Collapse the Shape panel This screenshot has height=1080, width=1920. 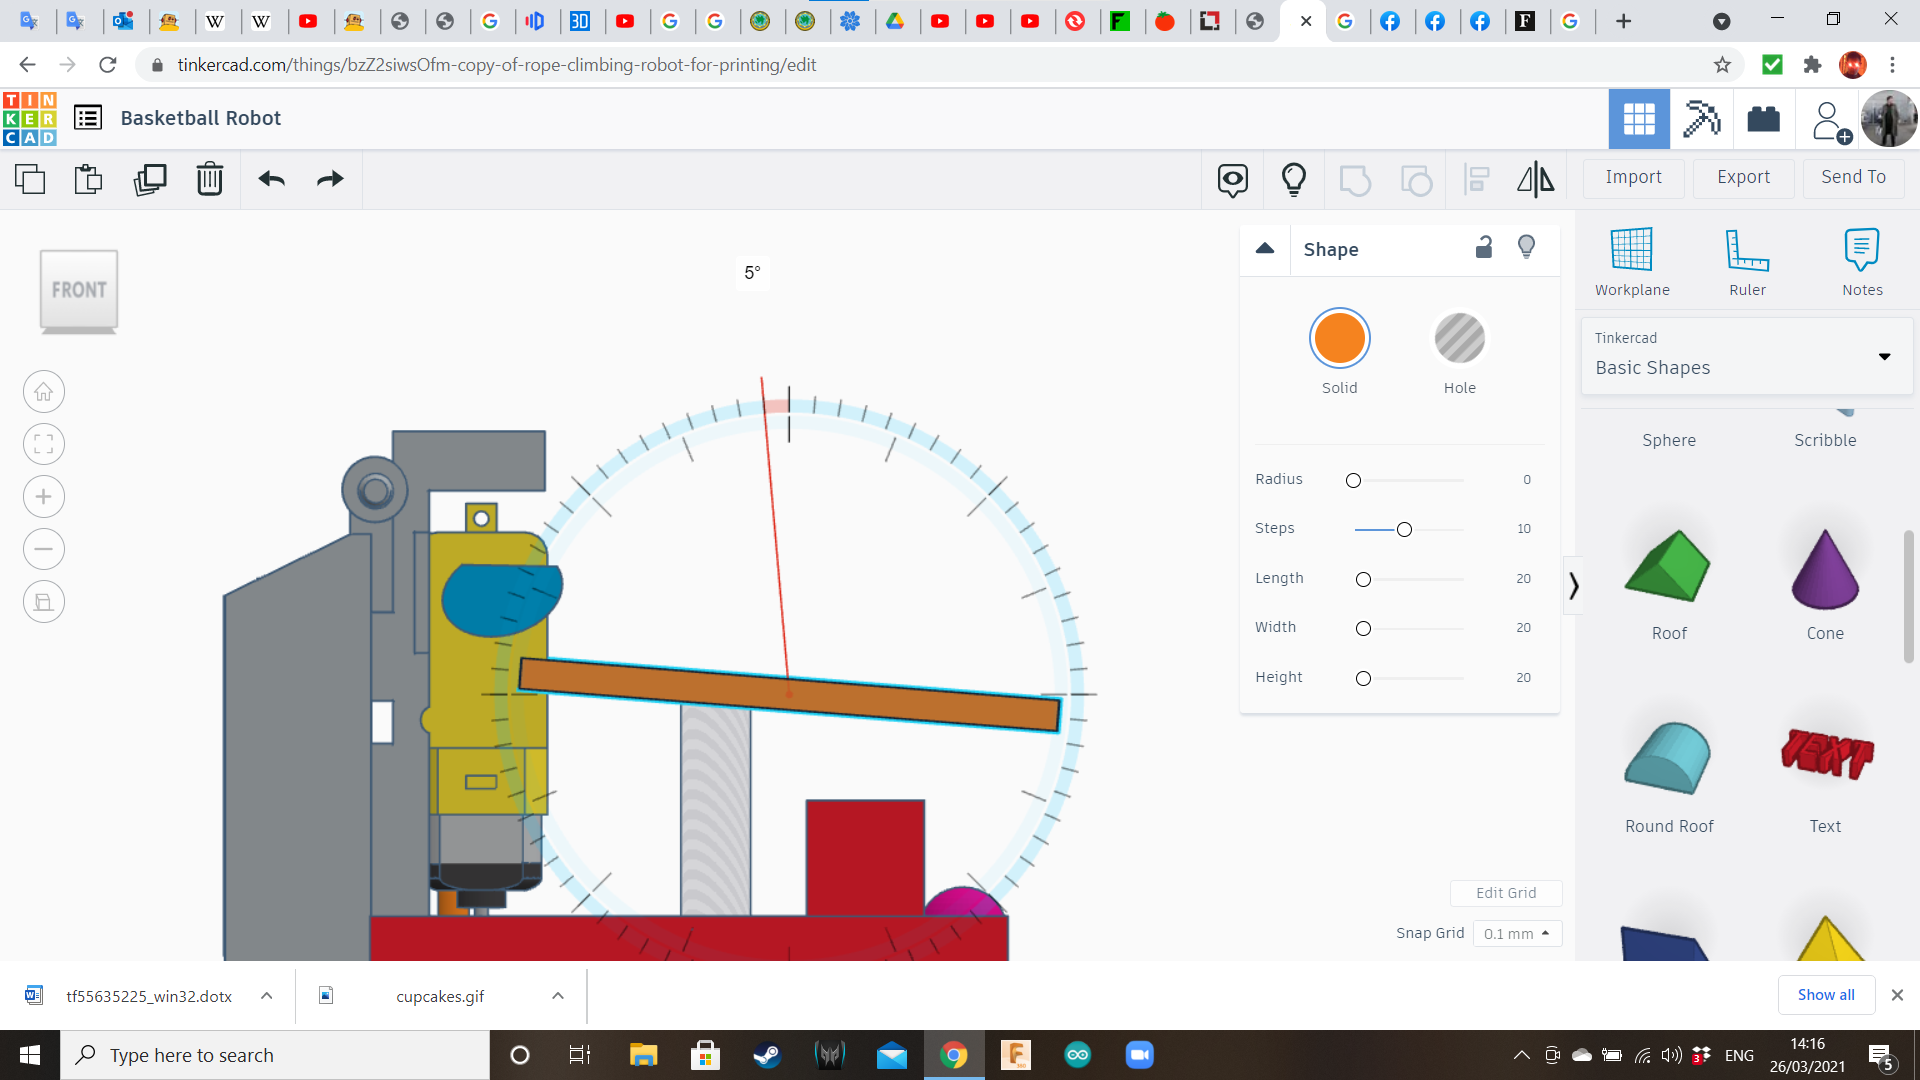[x=1264, y=248]
